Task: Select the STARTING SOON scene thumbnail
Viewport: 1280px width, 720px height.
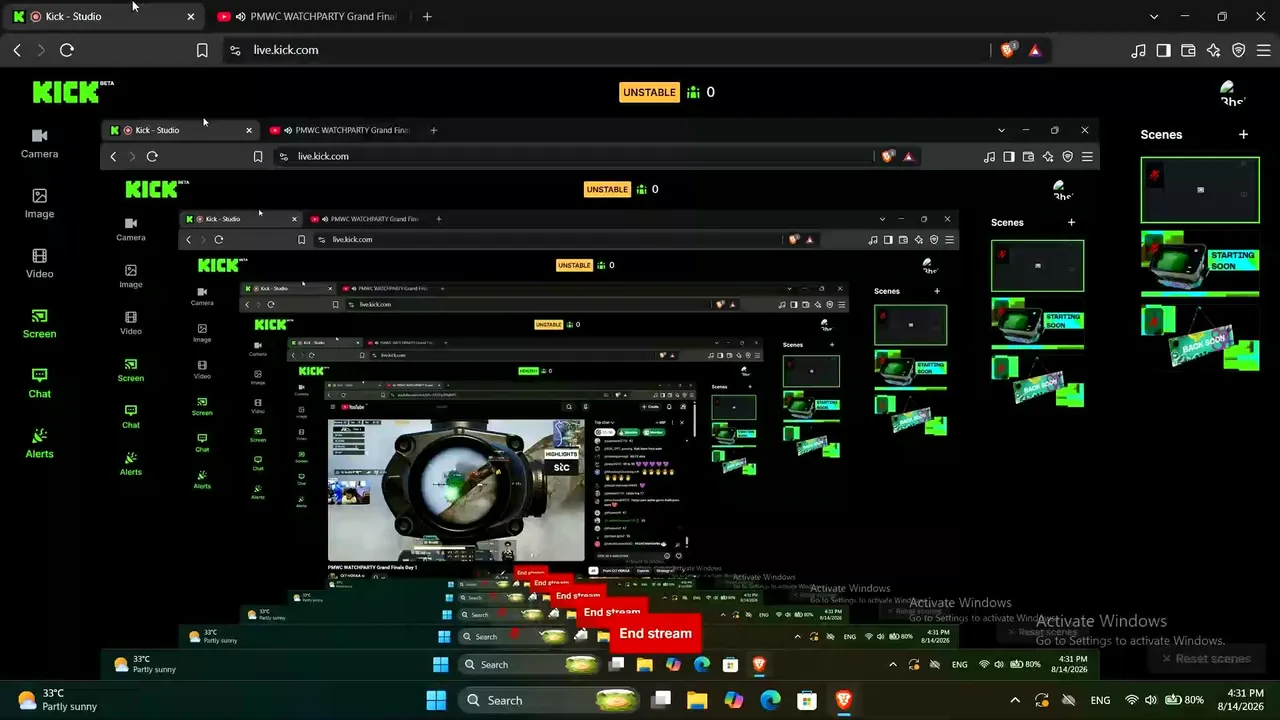Action: [x=1200, y=264]
